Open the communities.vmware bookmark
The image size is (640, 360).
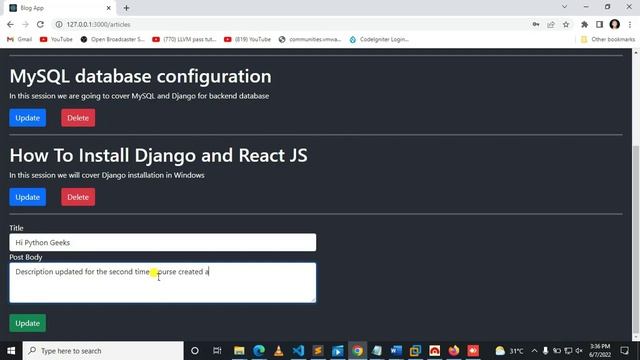click(x=310, y=39)
